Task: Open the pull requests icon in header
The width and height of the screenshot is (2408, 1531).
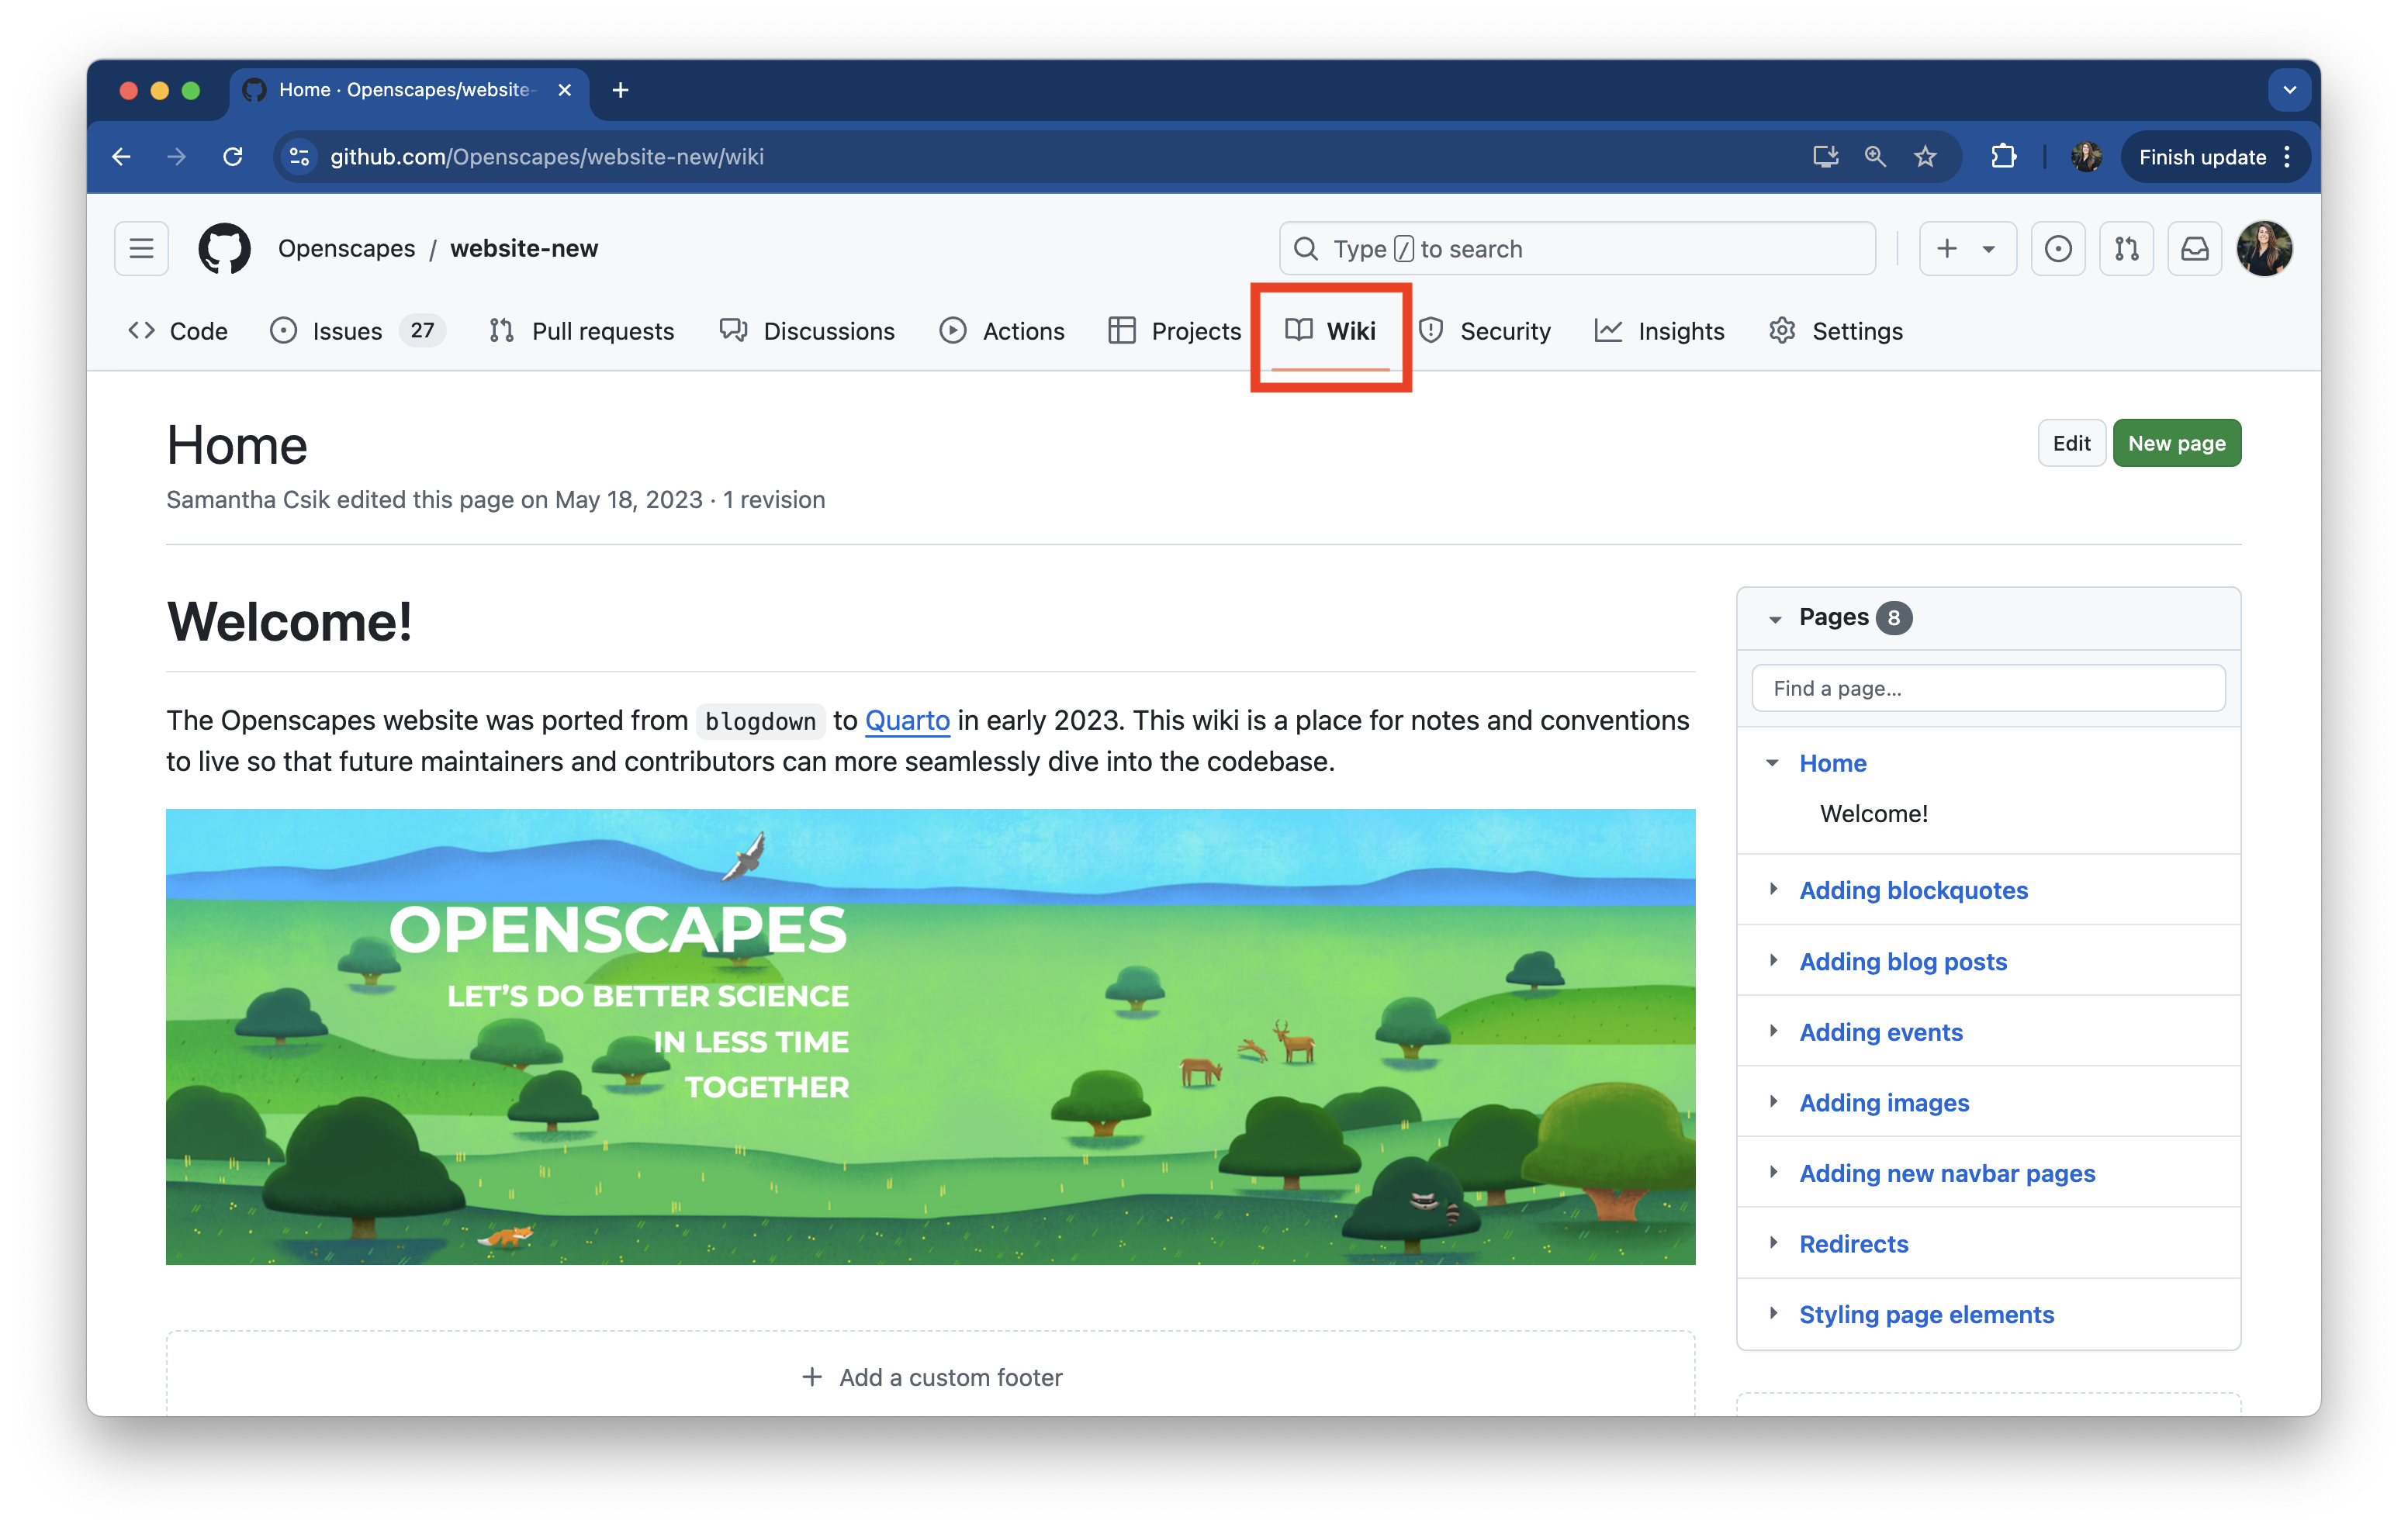Action: tap(2126, 248)
